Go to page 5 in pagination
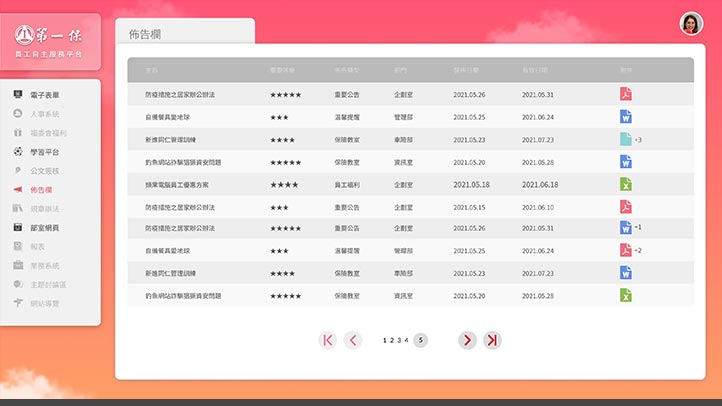The width and height of the screenshot is (722, 406). pyautogui.click(x=421, y=340)
